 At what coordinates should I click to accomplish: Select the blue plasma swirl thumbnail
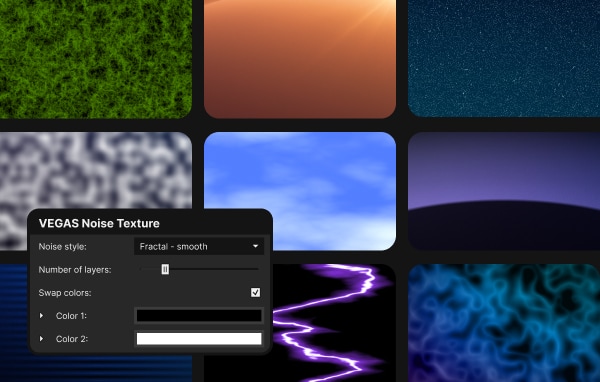(x=504, y=323)
